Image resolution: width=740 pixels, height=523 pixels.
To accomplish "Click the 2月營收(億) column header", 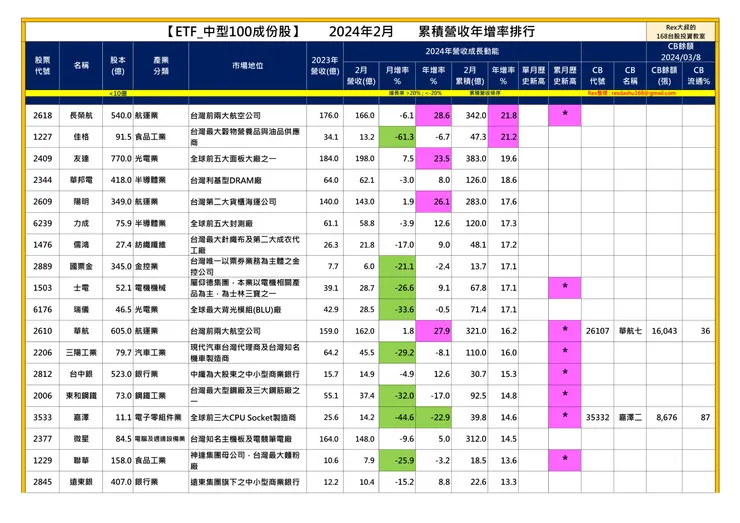I will pos(361,76).
